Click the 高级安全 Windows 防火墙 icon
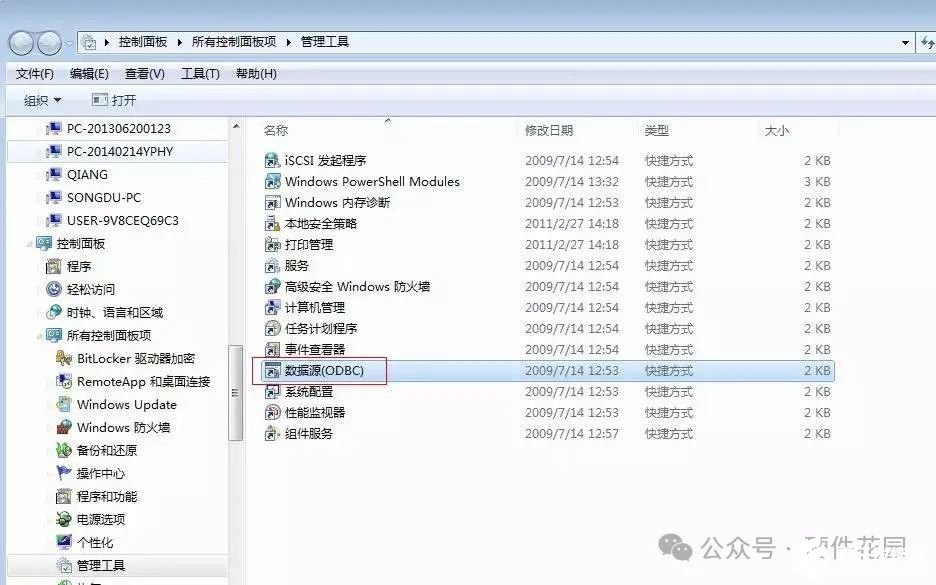 pyautogui.click(x=272, y=287)
